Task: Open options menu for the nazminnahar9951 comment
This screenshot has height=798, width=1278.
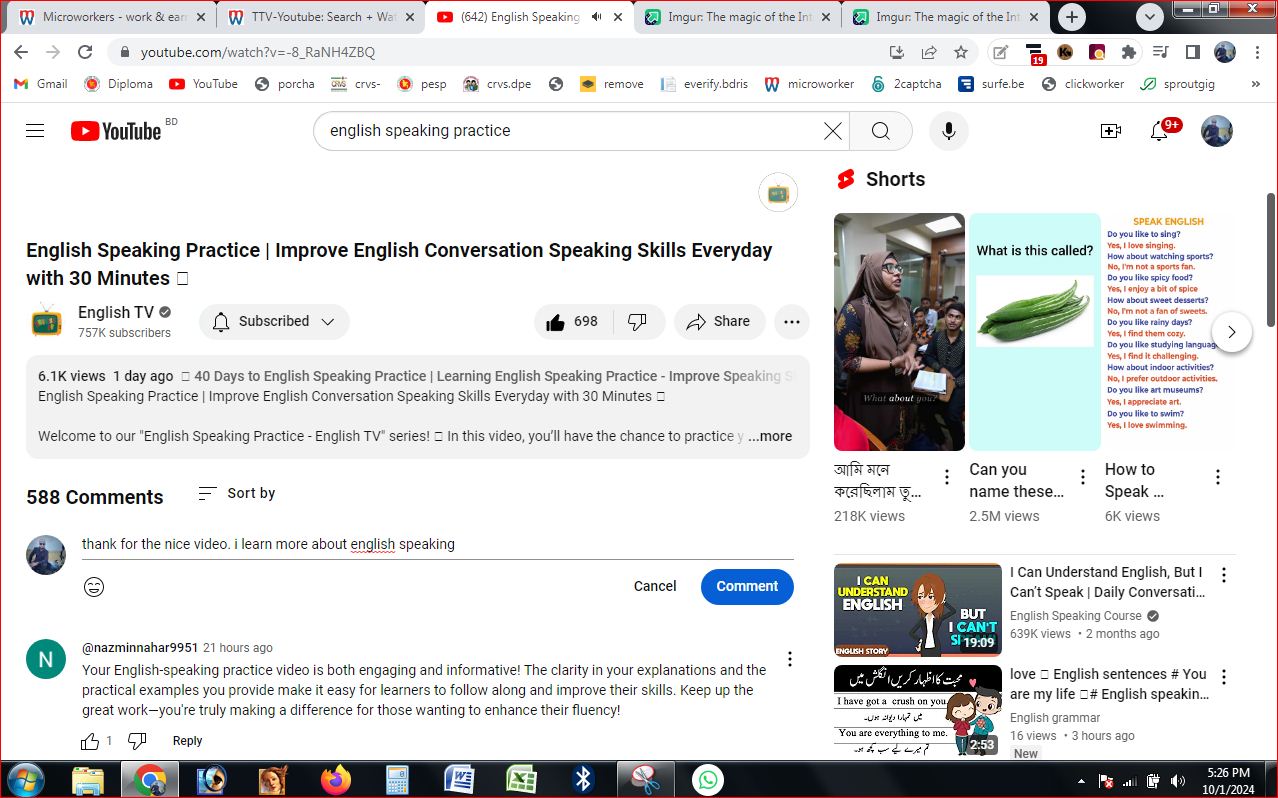Action: [790, 659]
